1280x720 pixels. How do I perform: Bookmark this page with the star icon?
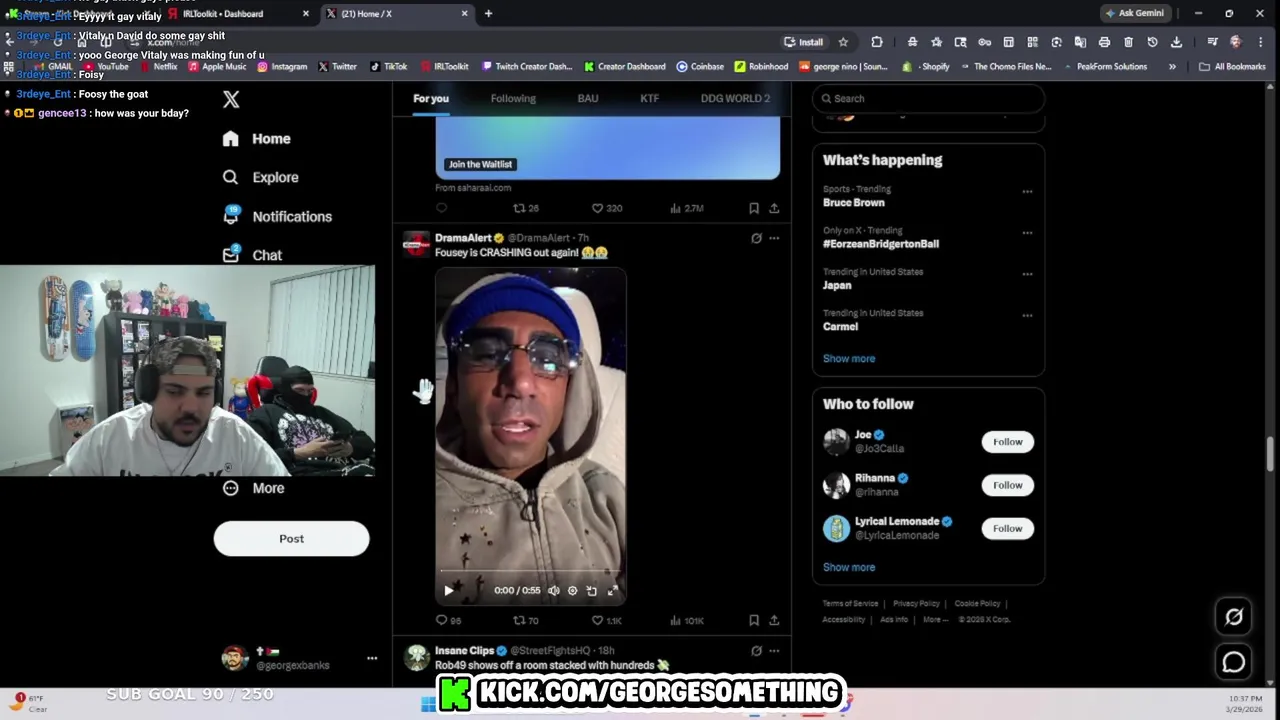[x=843, y=42]
